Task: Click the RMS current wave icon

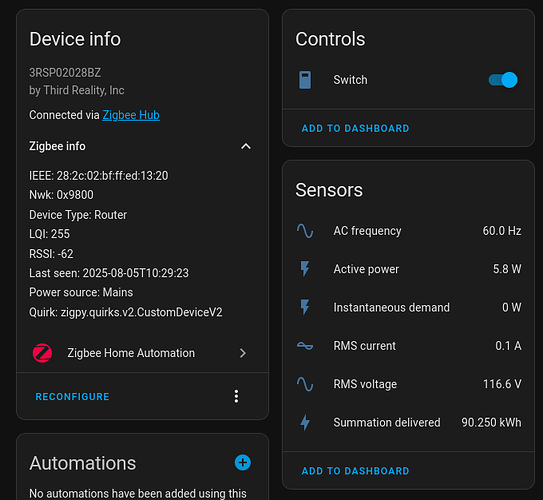Action: (x=305, y=346)
